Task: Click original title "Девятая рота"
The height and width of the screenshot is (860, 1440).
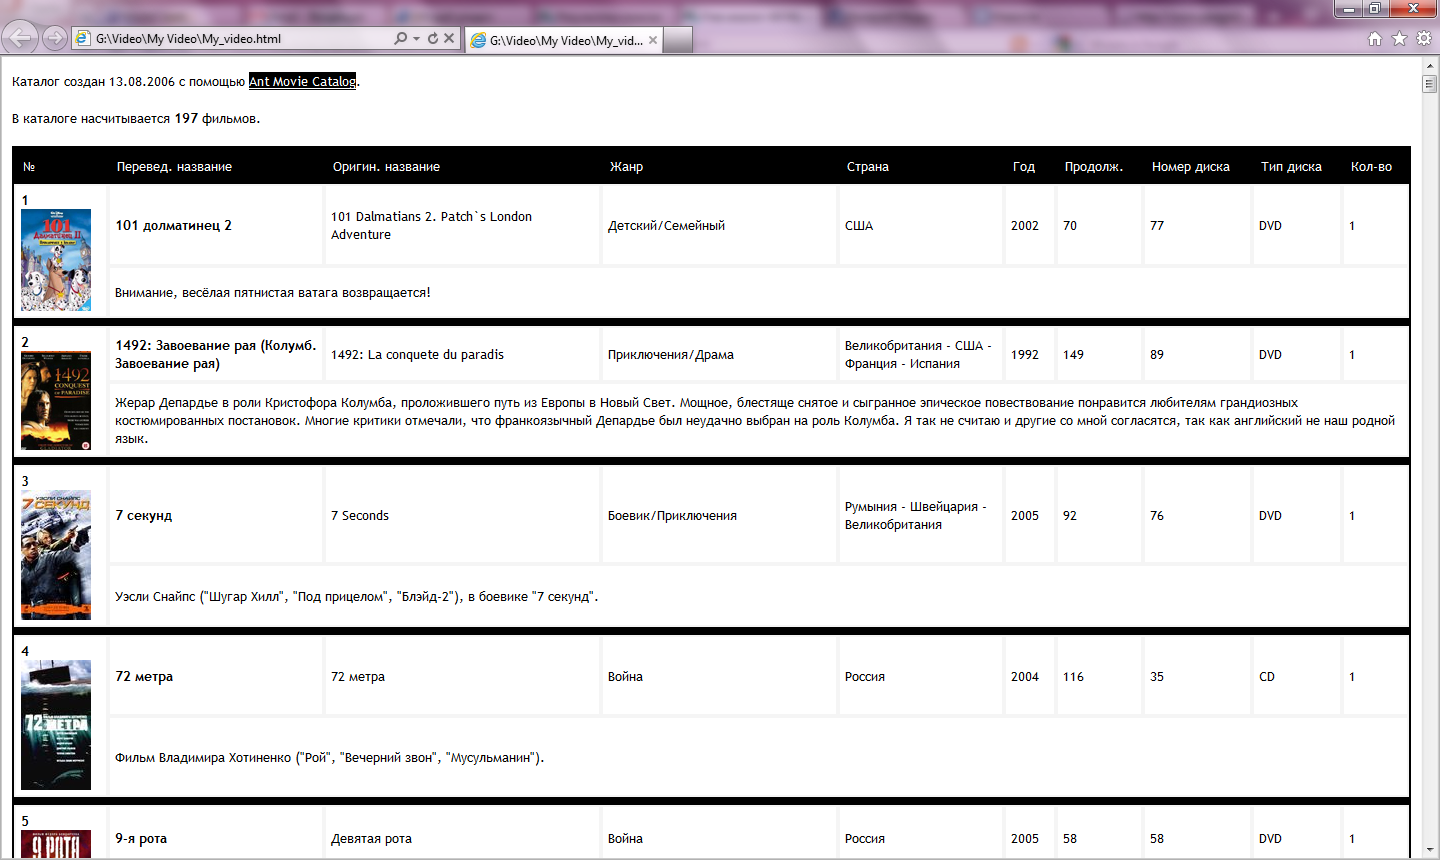Action: pyautogui.click(x=371, y=839)
